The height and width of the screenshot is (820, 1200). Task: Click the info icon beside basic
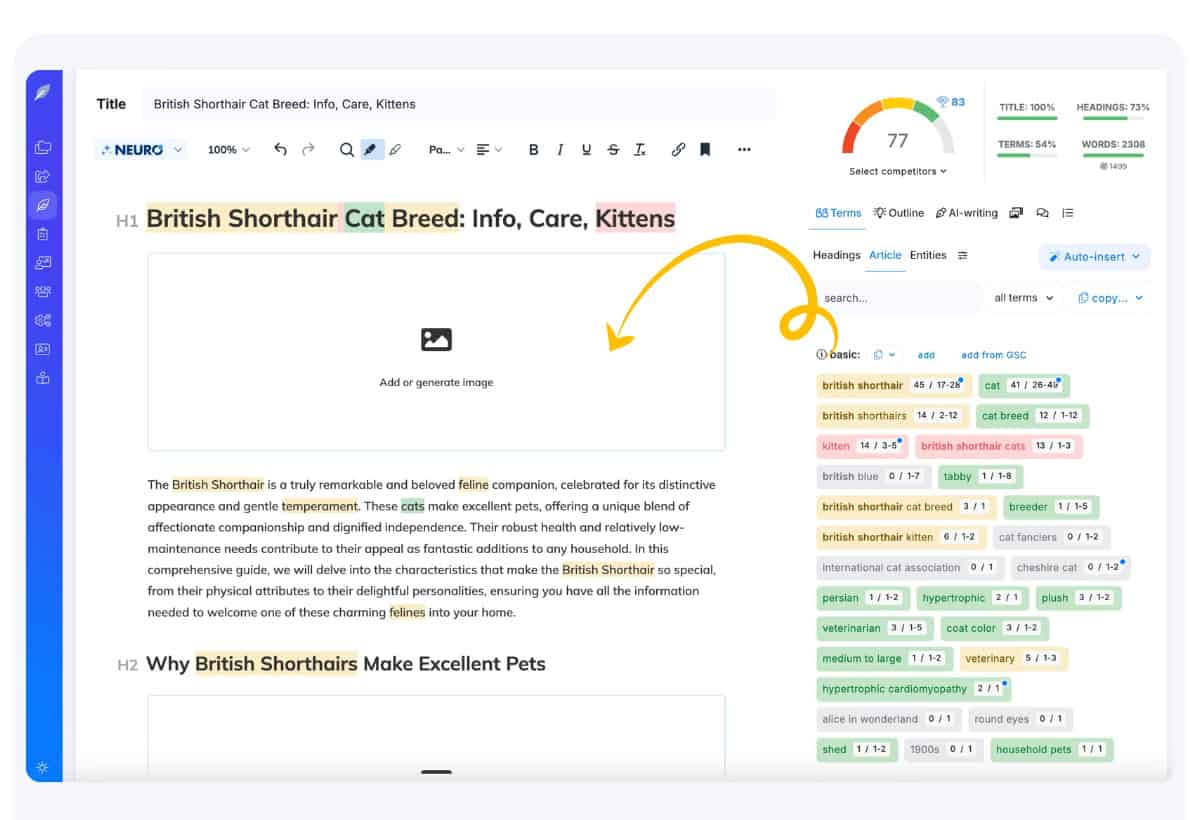pyautogui.click(x=822, y=354)
